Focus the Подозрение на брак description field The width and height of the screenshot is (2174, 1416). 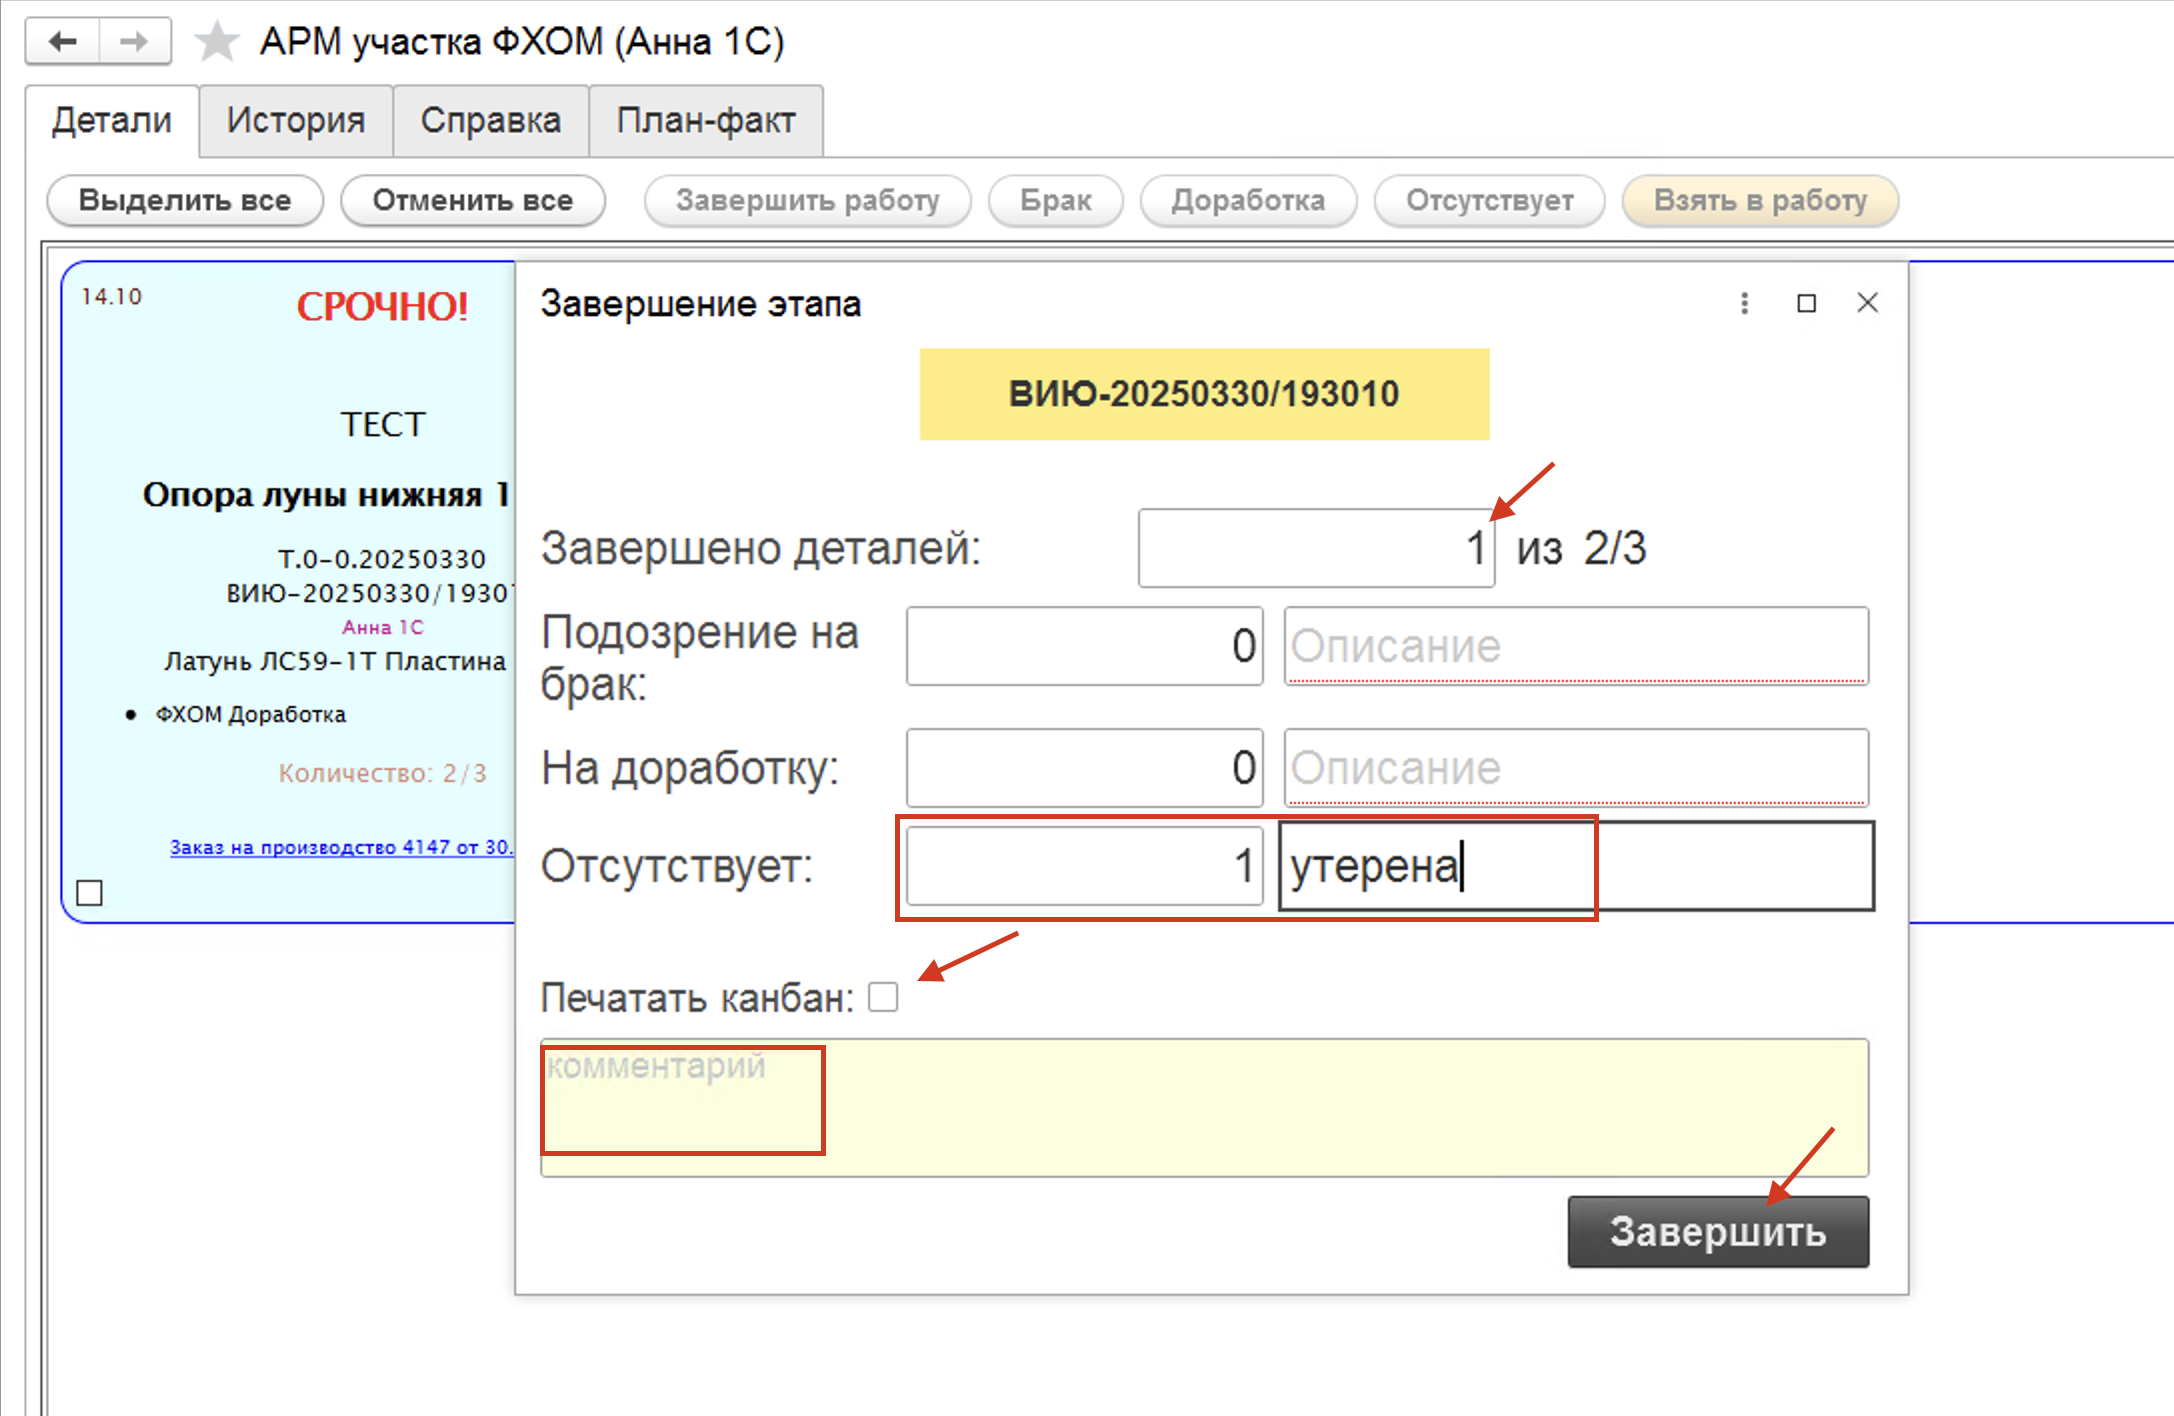(x=1575, y=646)
